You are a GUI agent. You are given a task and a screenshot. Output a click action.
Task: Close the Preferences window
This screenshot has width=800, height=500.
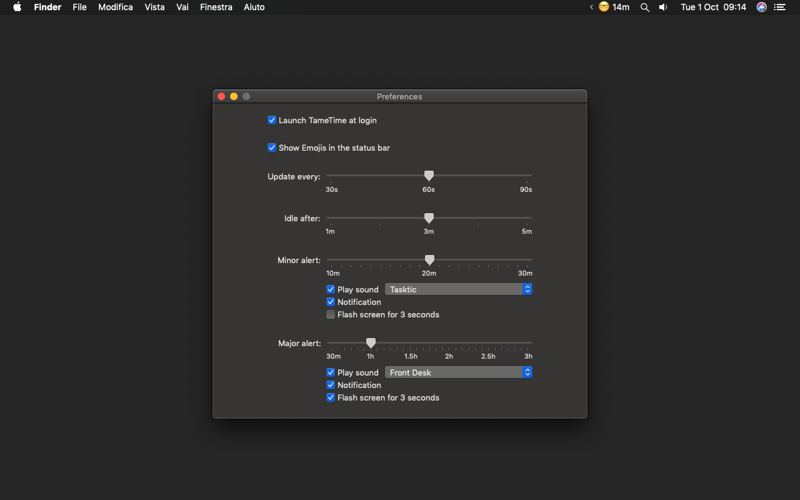(x=221, y=97)
